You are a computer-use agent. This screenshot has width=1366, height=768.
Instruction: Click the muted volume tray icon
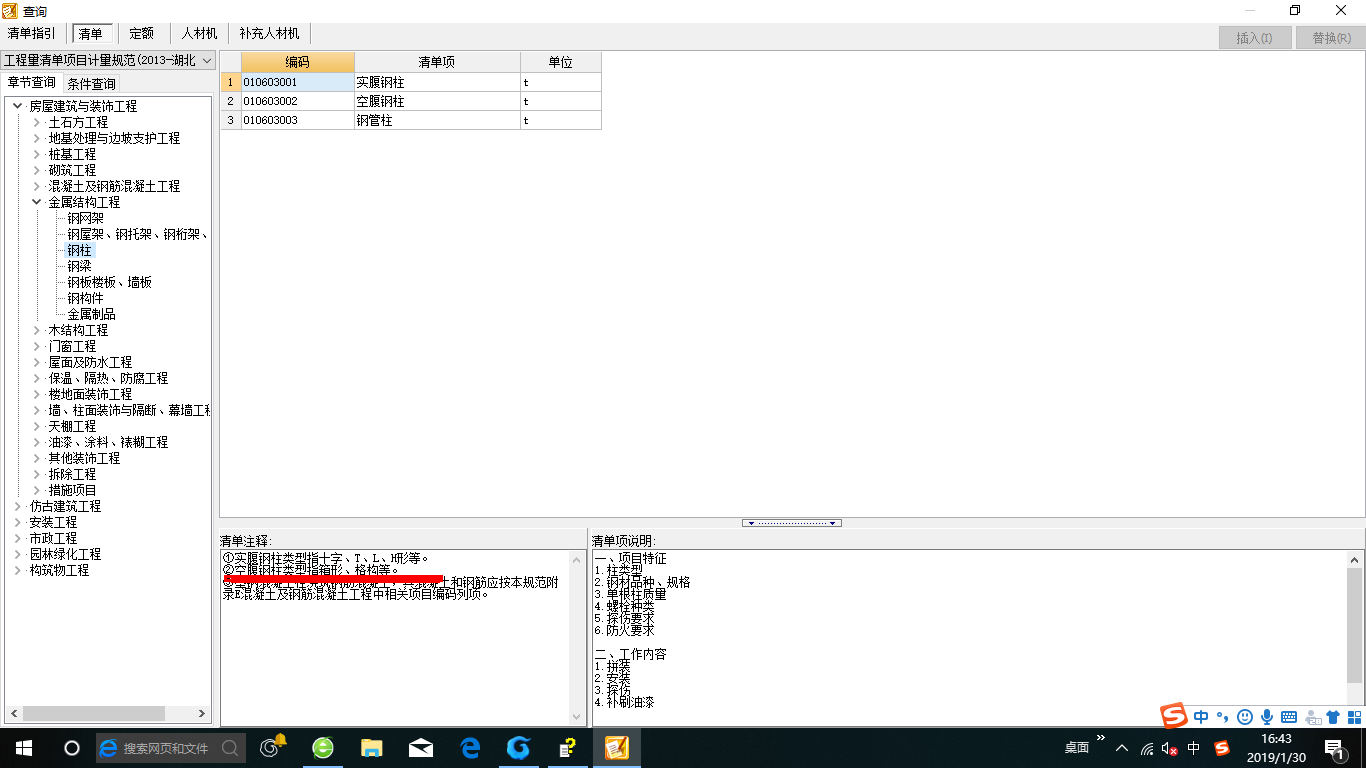click(x=1170, y=748)
